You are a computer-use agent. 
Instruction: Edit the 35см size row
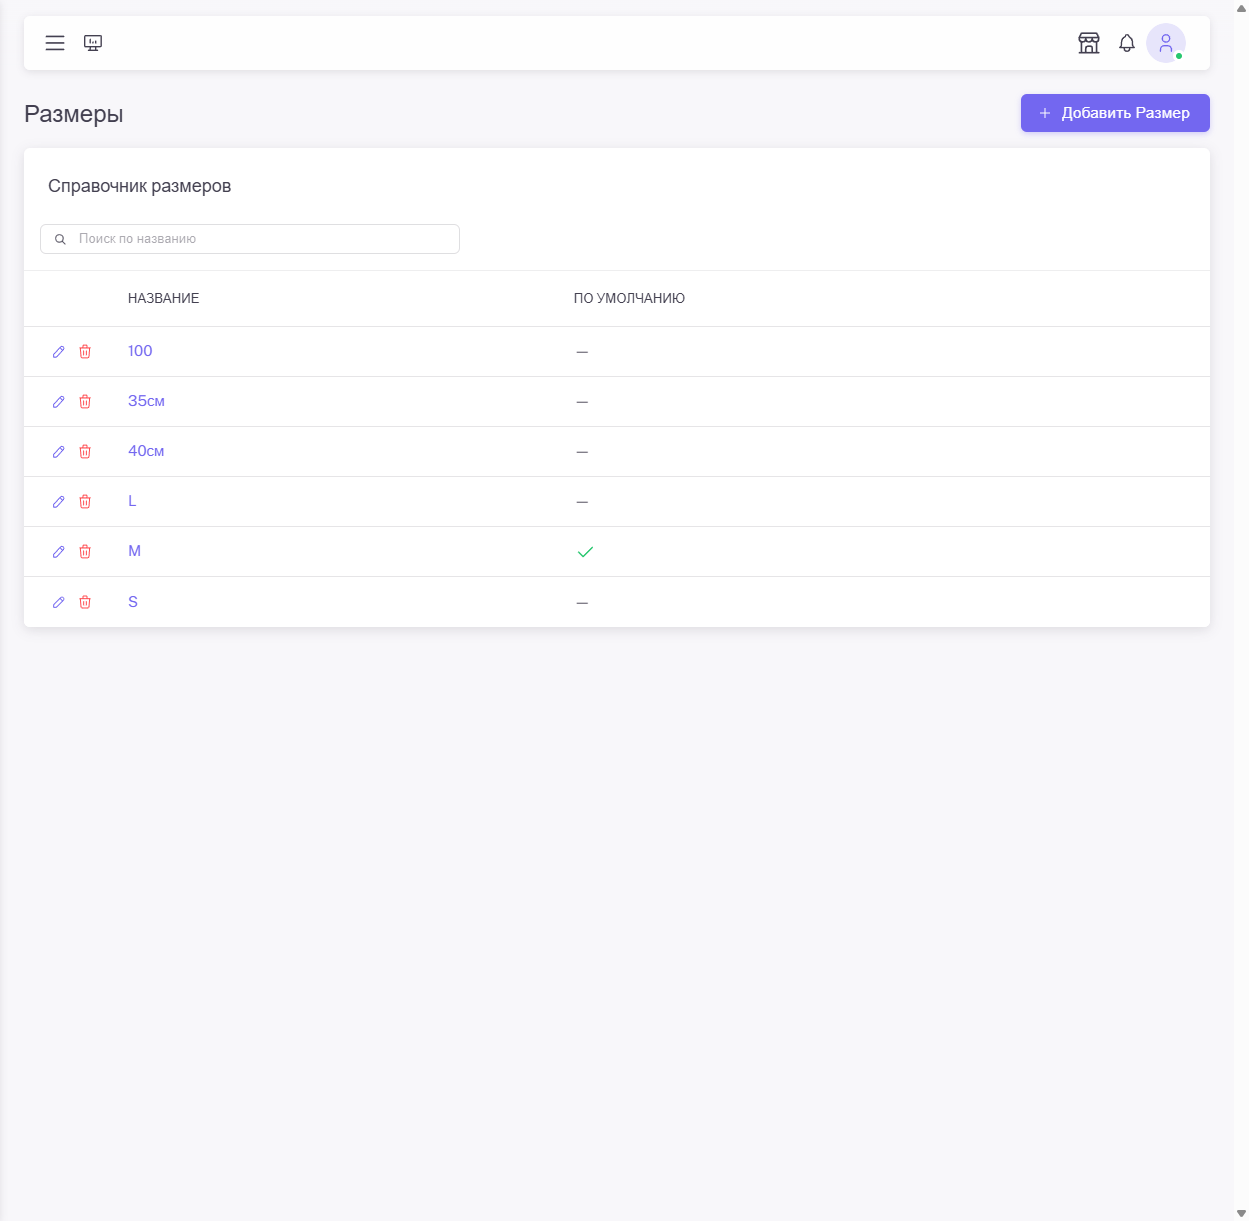pos(59,402)
